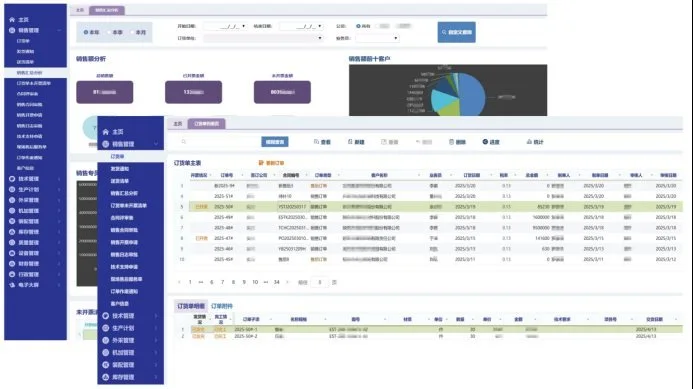This screenshot has height=389, width=693.
Task: Click the 技术管理 icon in the back window sidebar
Action: coord(12,179)
